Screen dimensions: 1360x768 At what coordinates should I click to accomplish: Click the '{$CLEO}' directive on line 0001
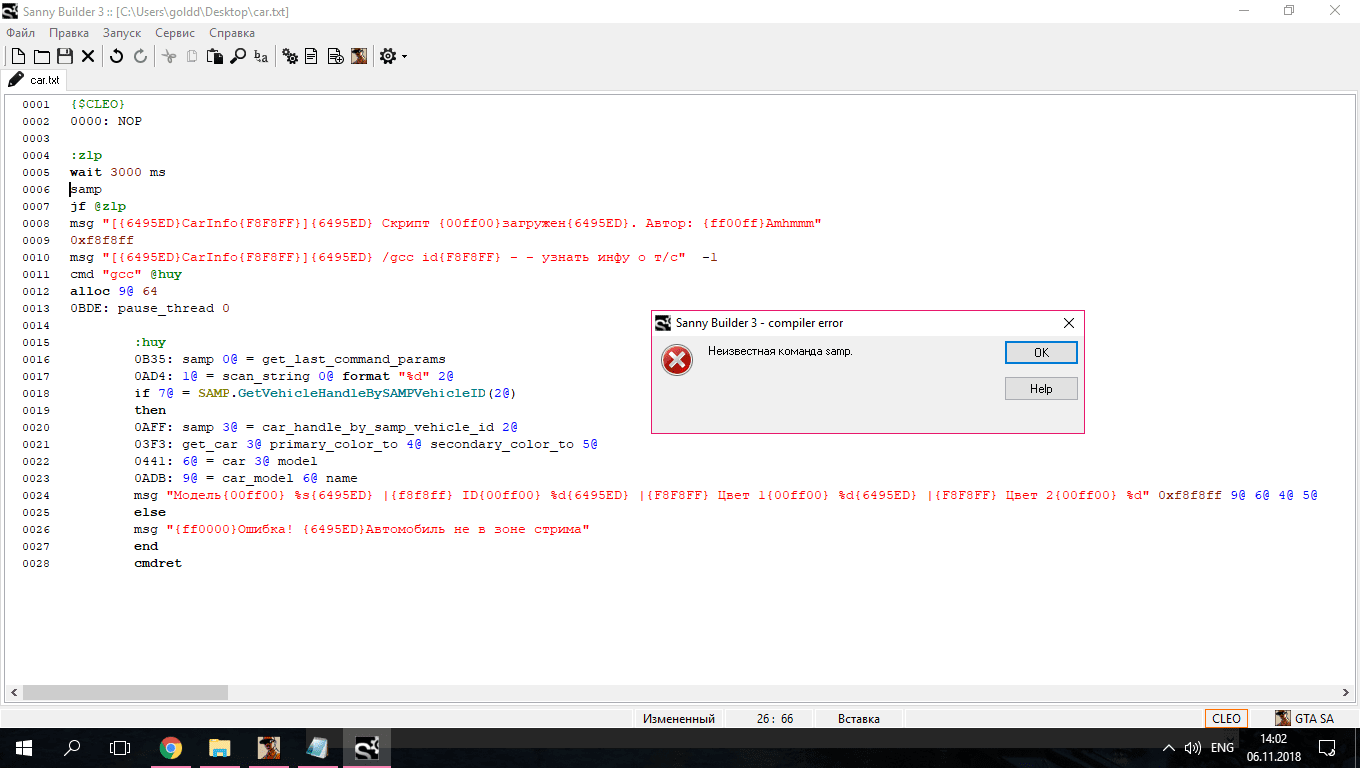[x=98, y=104]
